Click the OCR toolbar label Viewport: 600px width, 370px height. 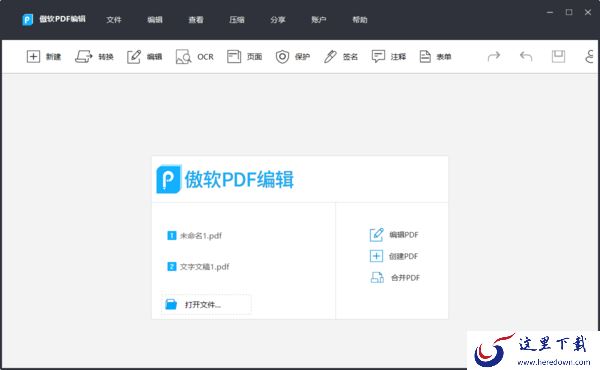coord(205,57)
